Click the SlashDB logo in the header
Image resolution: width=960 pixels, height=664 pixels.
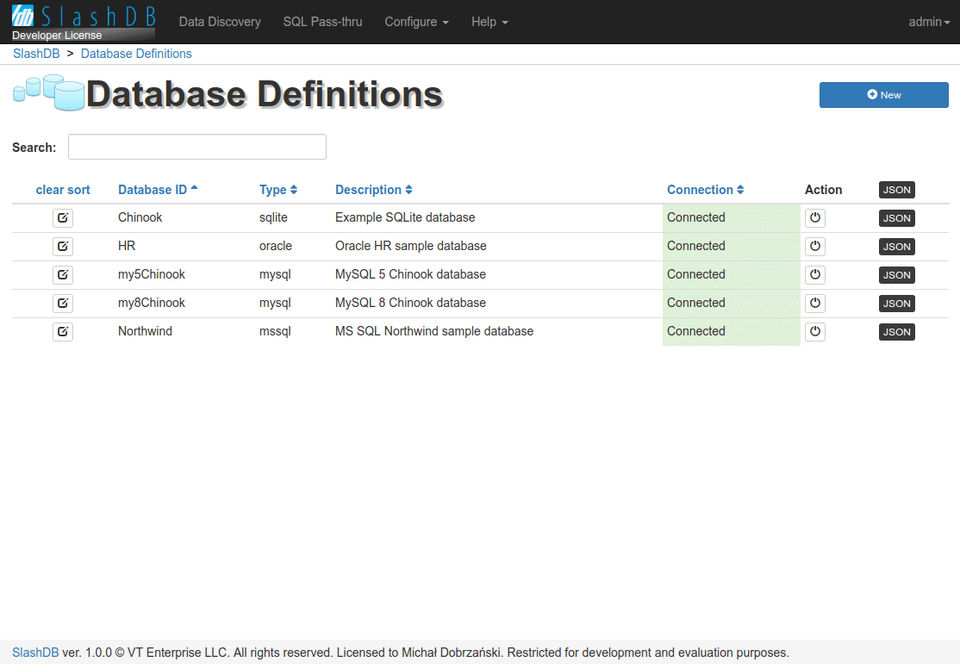(83, 21)
